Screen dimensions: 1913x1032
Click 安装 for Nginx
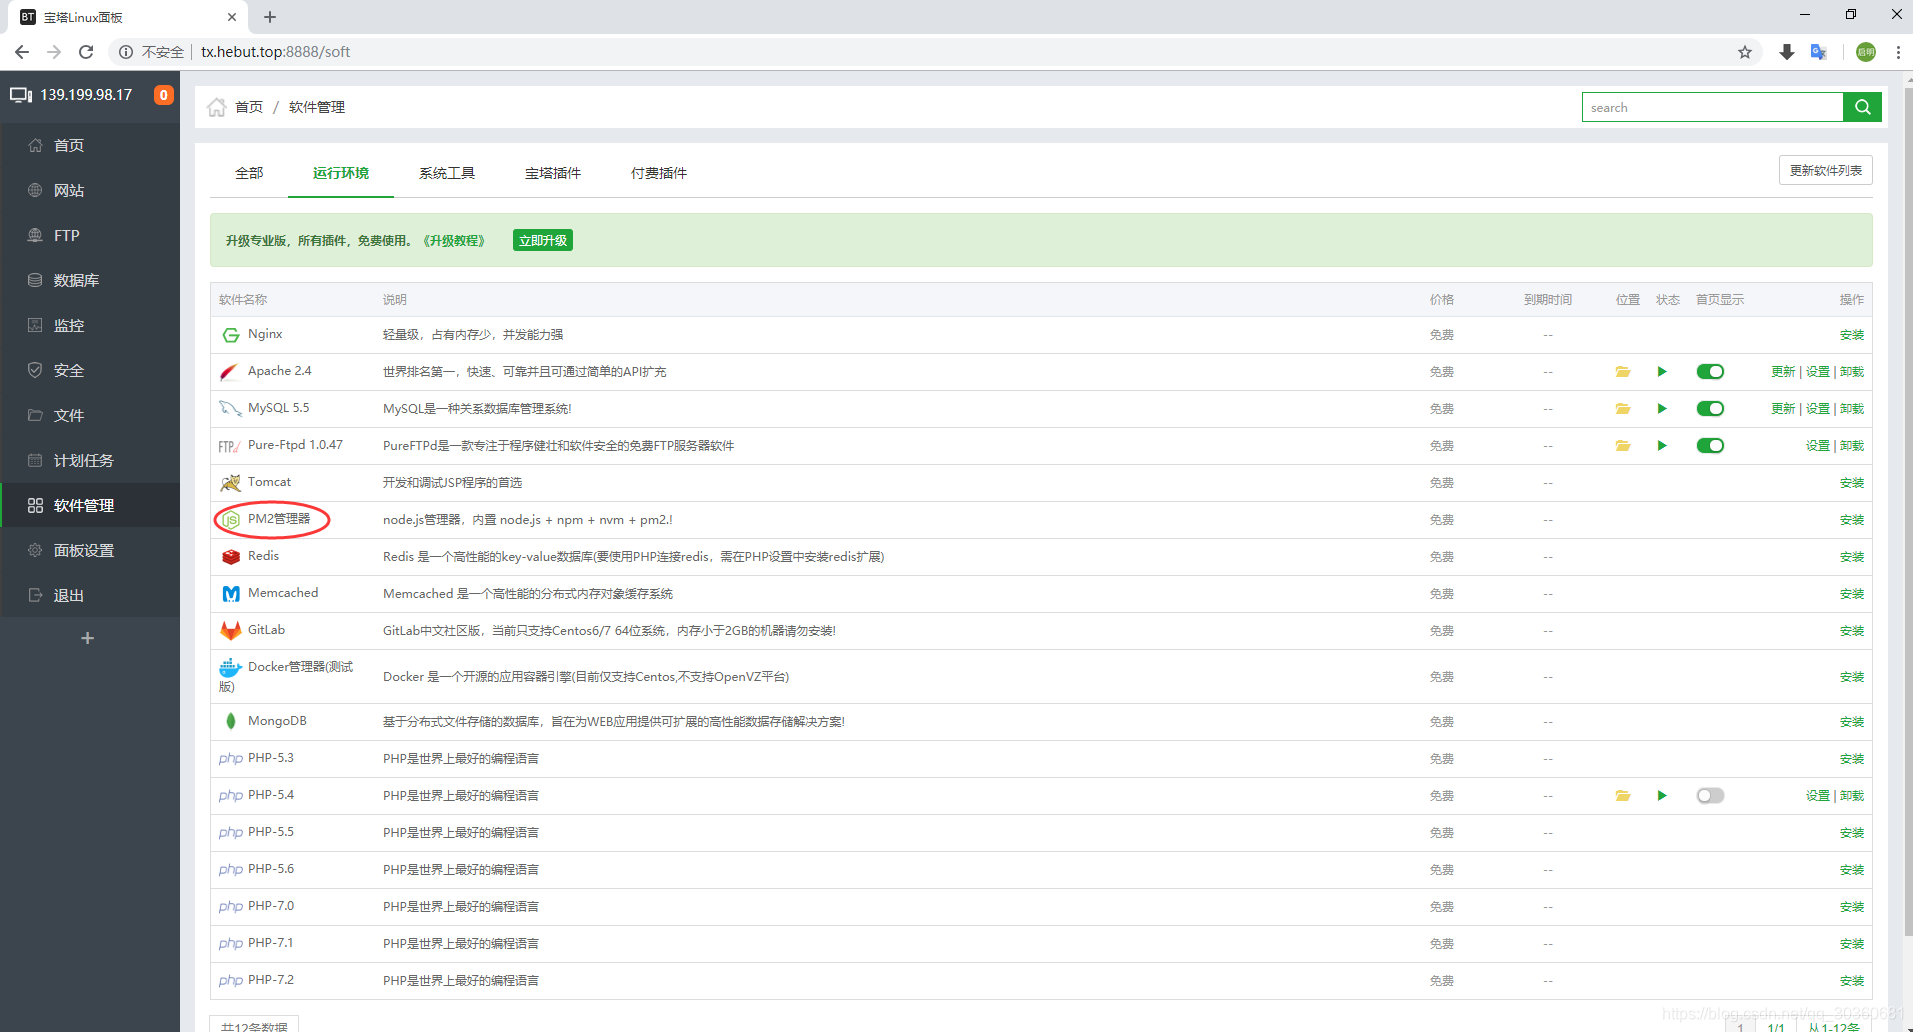coord(1852,335)
